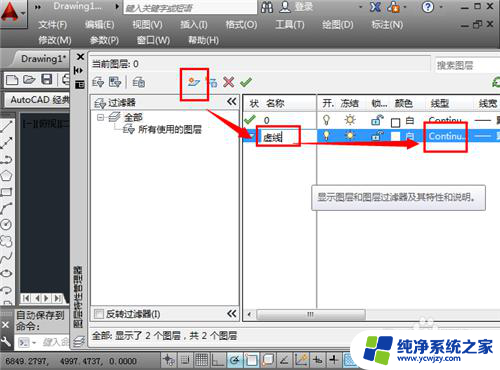The image size is (500, 370).
Task: Click the Open file toolbar icon
Action: tap(29, 80)
